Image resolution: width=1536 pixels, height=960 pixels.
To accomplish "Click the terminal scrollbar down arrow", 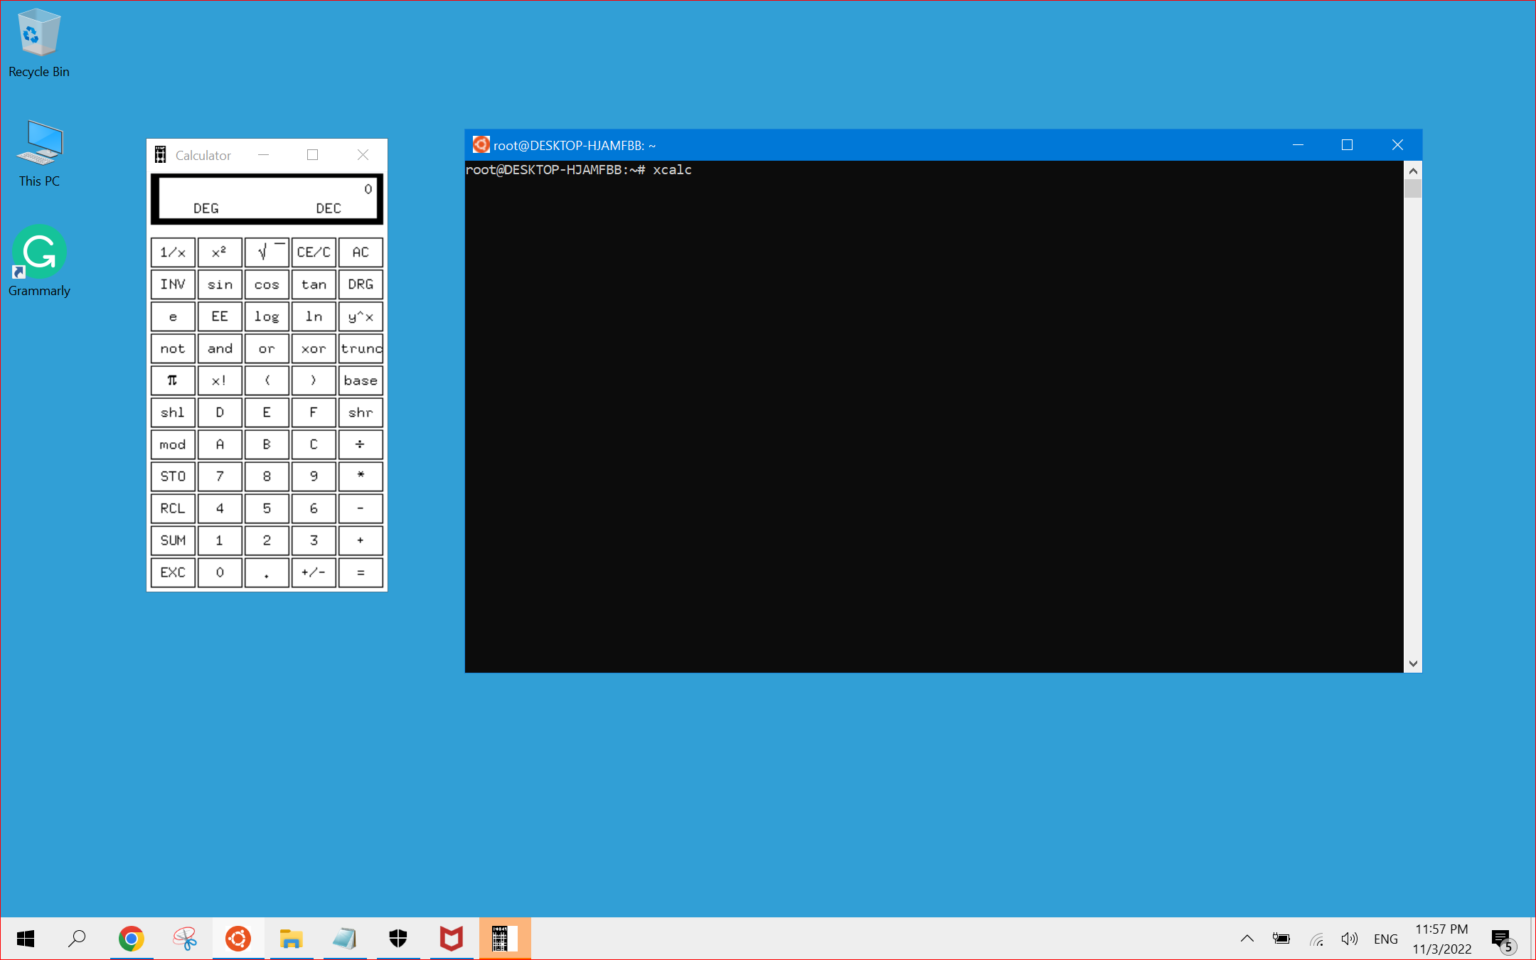I will pos(1413,663).
